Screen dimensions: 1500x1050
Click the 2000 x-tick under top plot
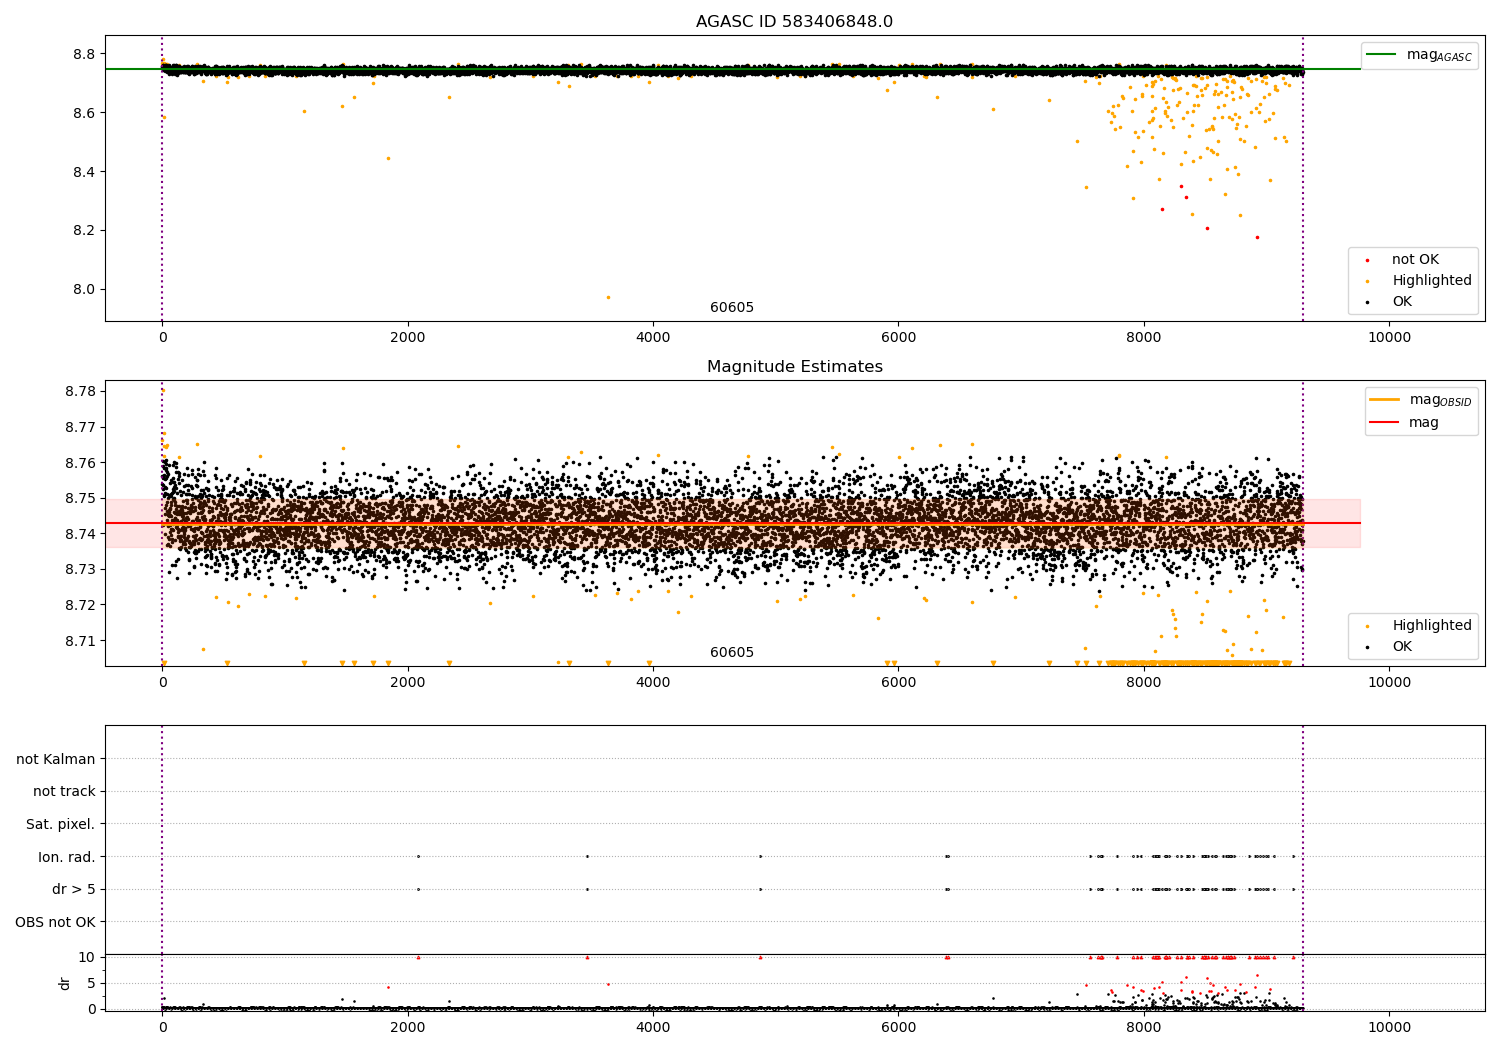tap(408, 338)
